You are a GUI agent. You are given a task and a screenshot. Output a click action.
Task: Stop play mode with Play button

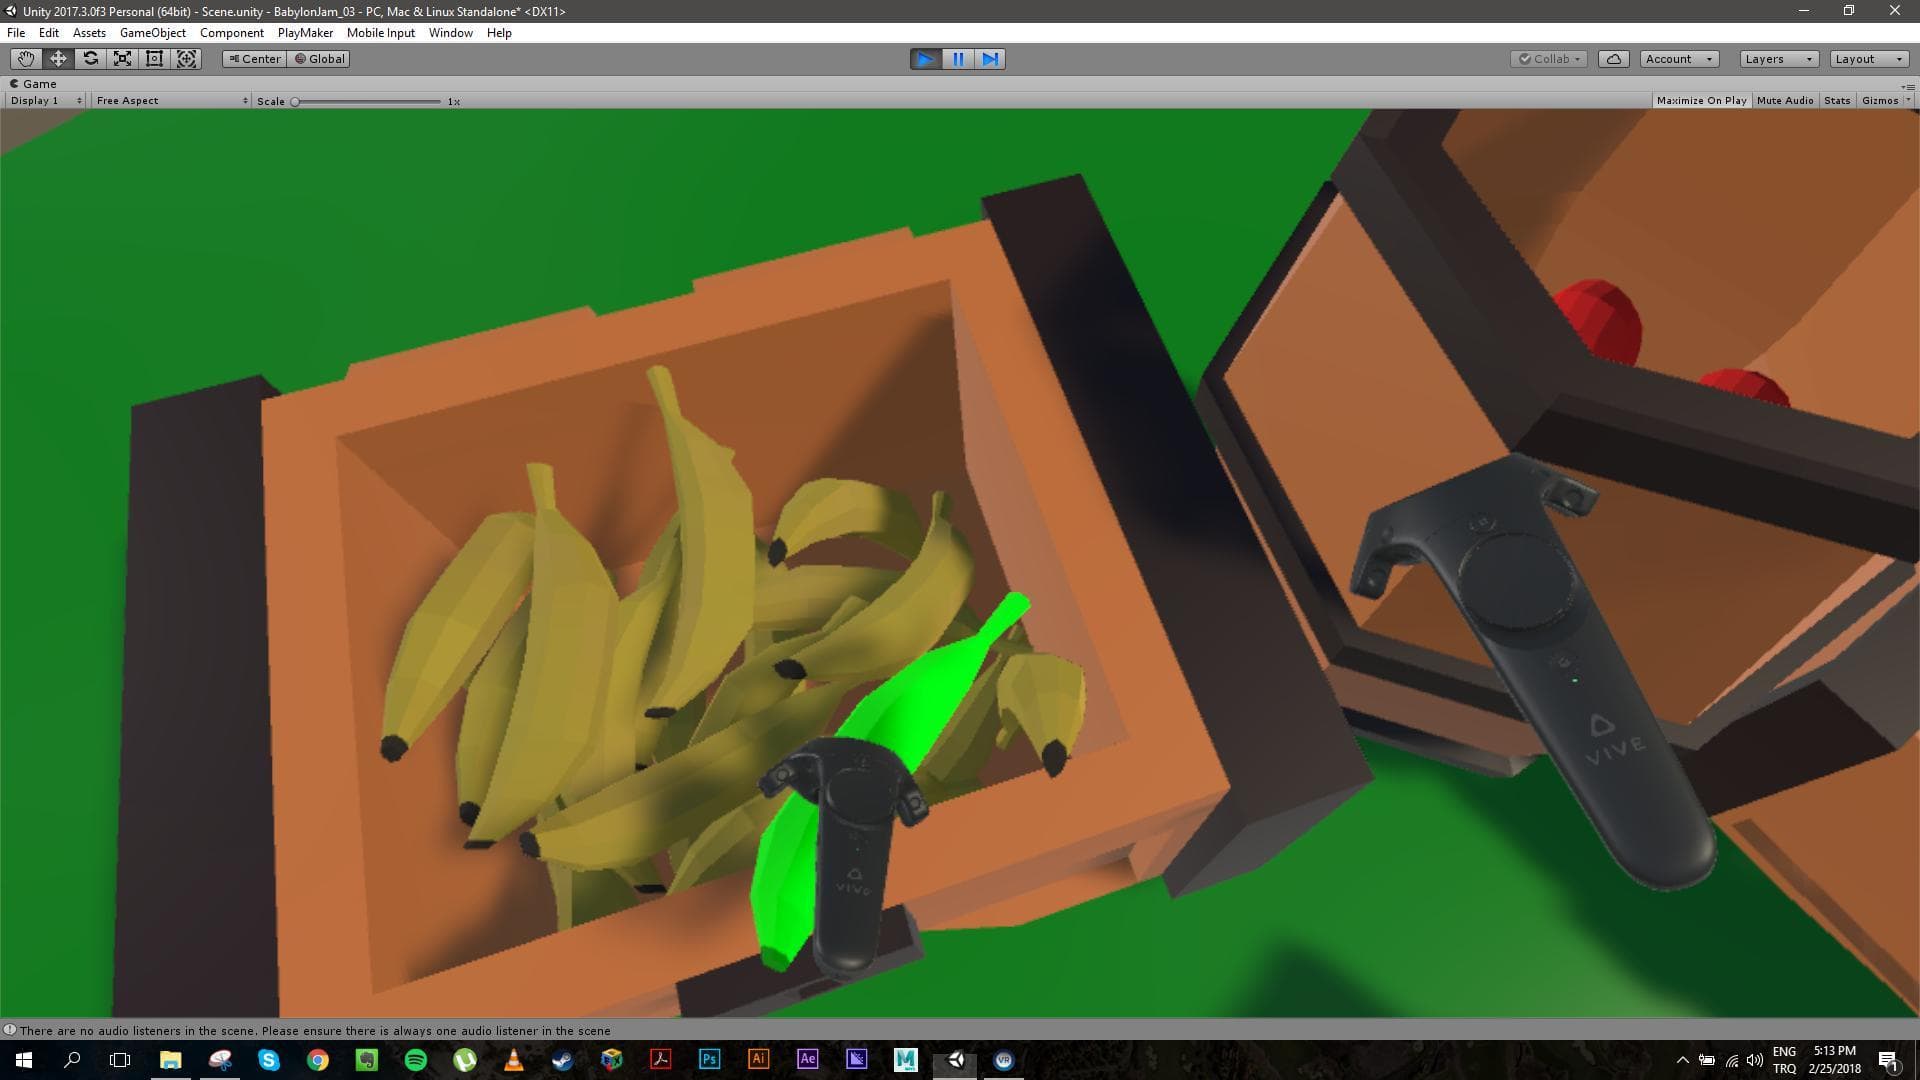[926, 59]
